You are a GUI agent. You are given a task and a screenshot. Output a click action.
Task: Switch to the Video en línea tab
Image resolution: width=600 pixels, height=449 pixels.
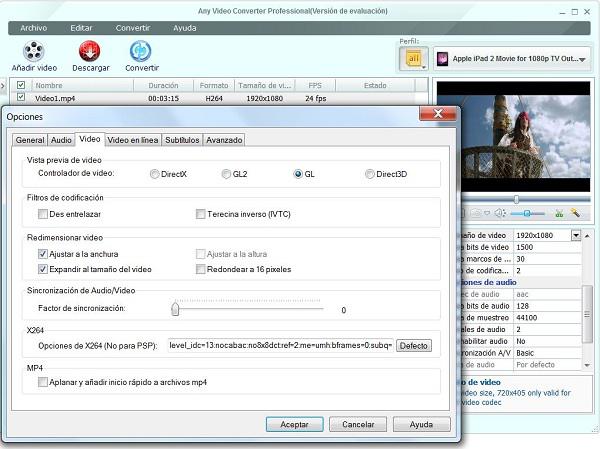pos(133,140)
